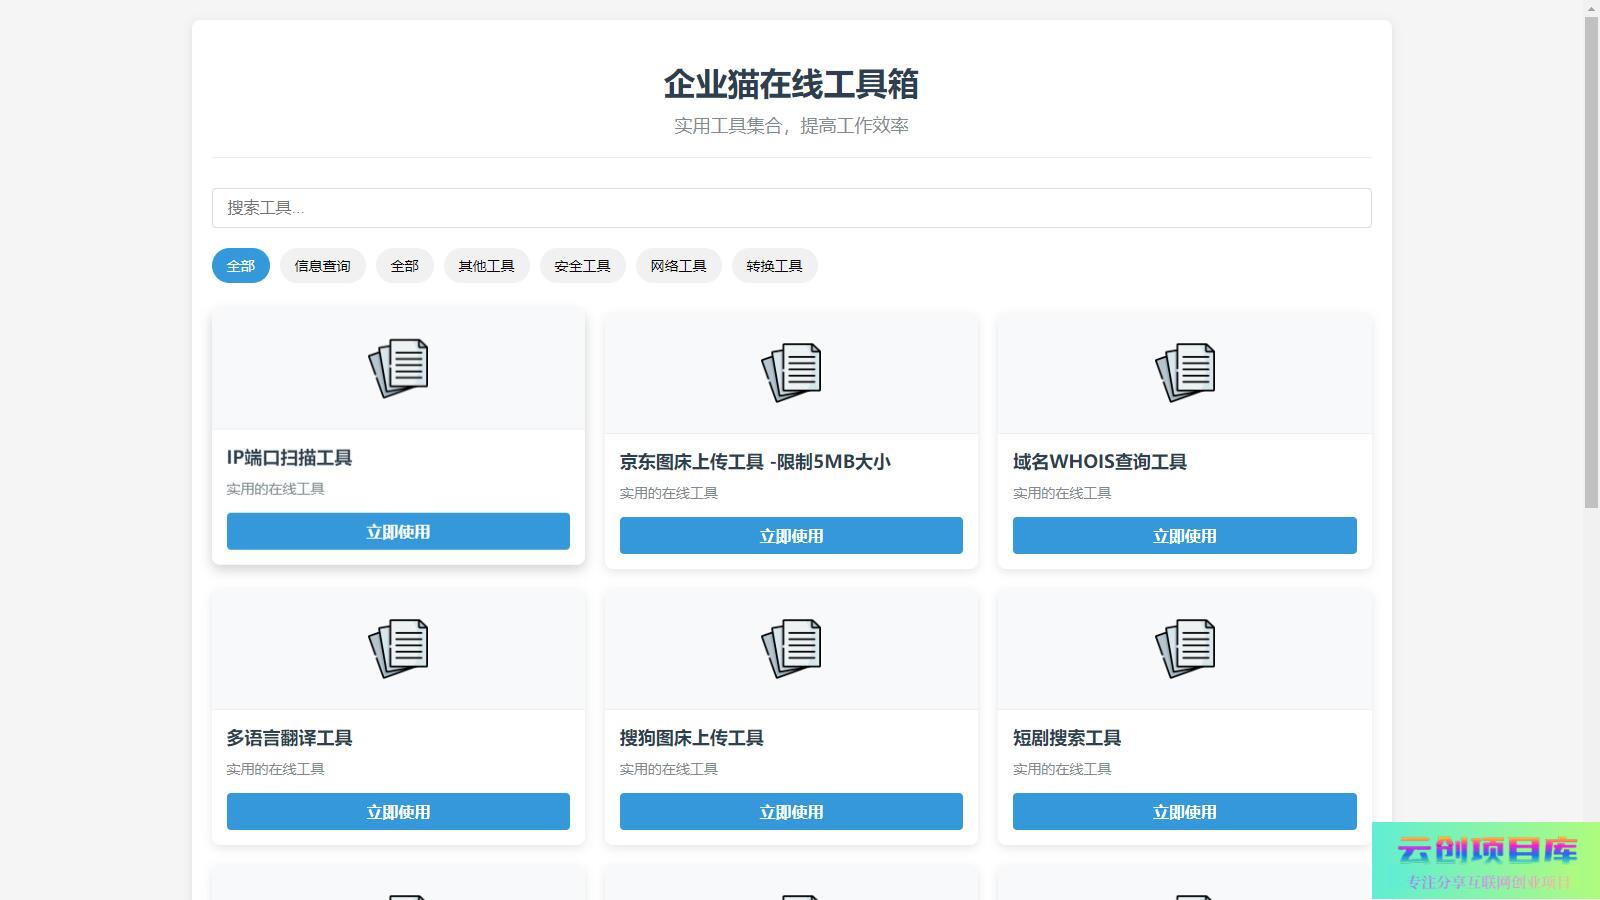
Task: Click 立即使用 under 短剧搜索工具
Action: (1184, 812)
